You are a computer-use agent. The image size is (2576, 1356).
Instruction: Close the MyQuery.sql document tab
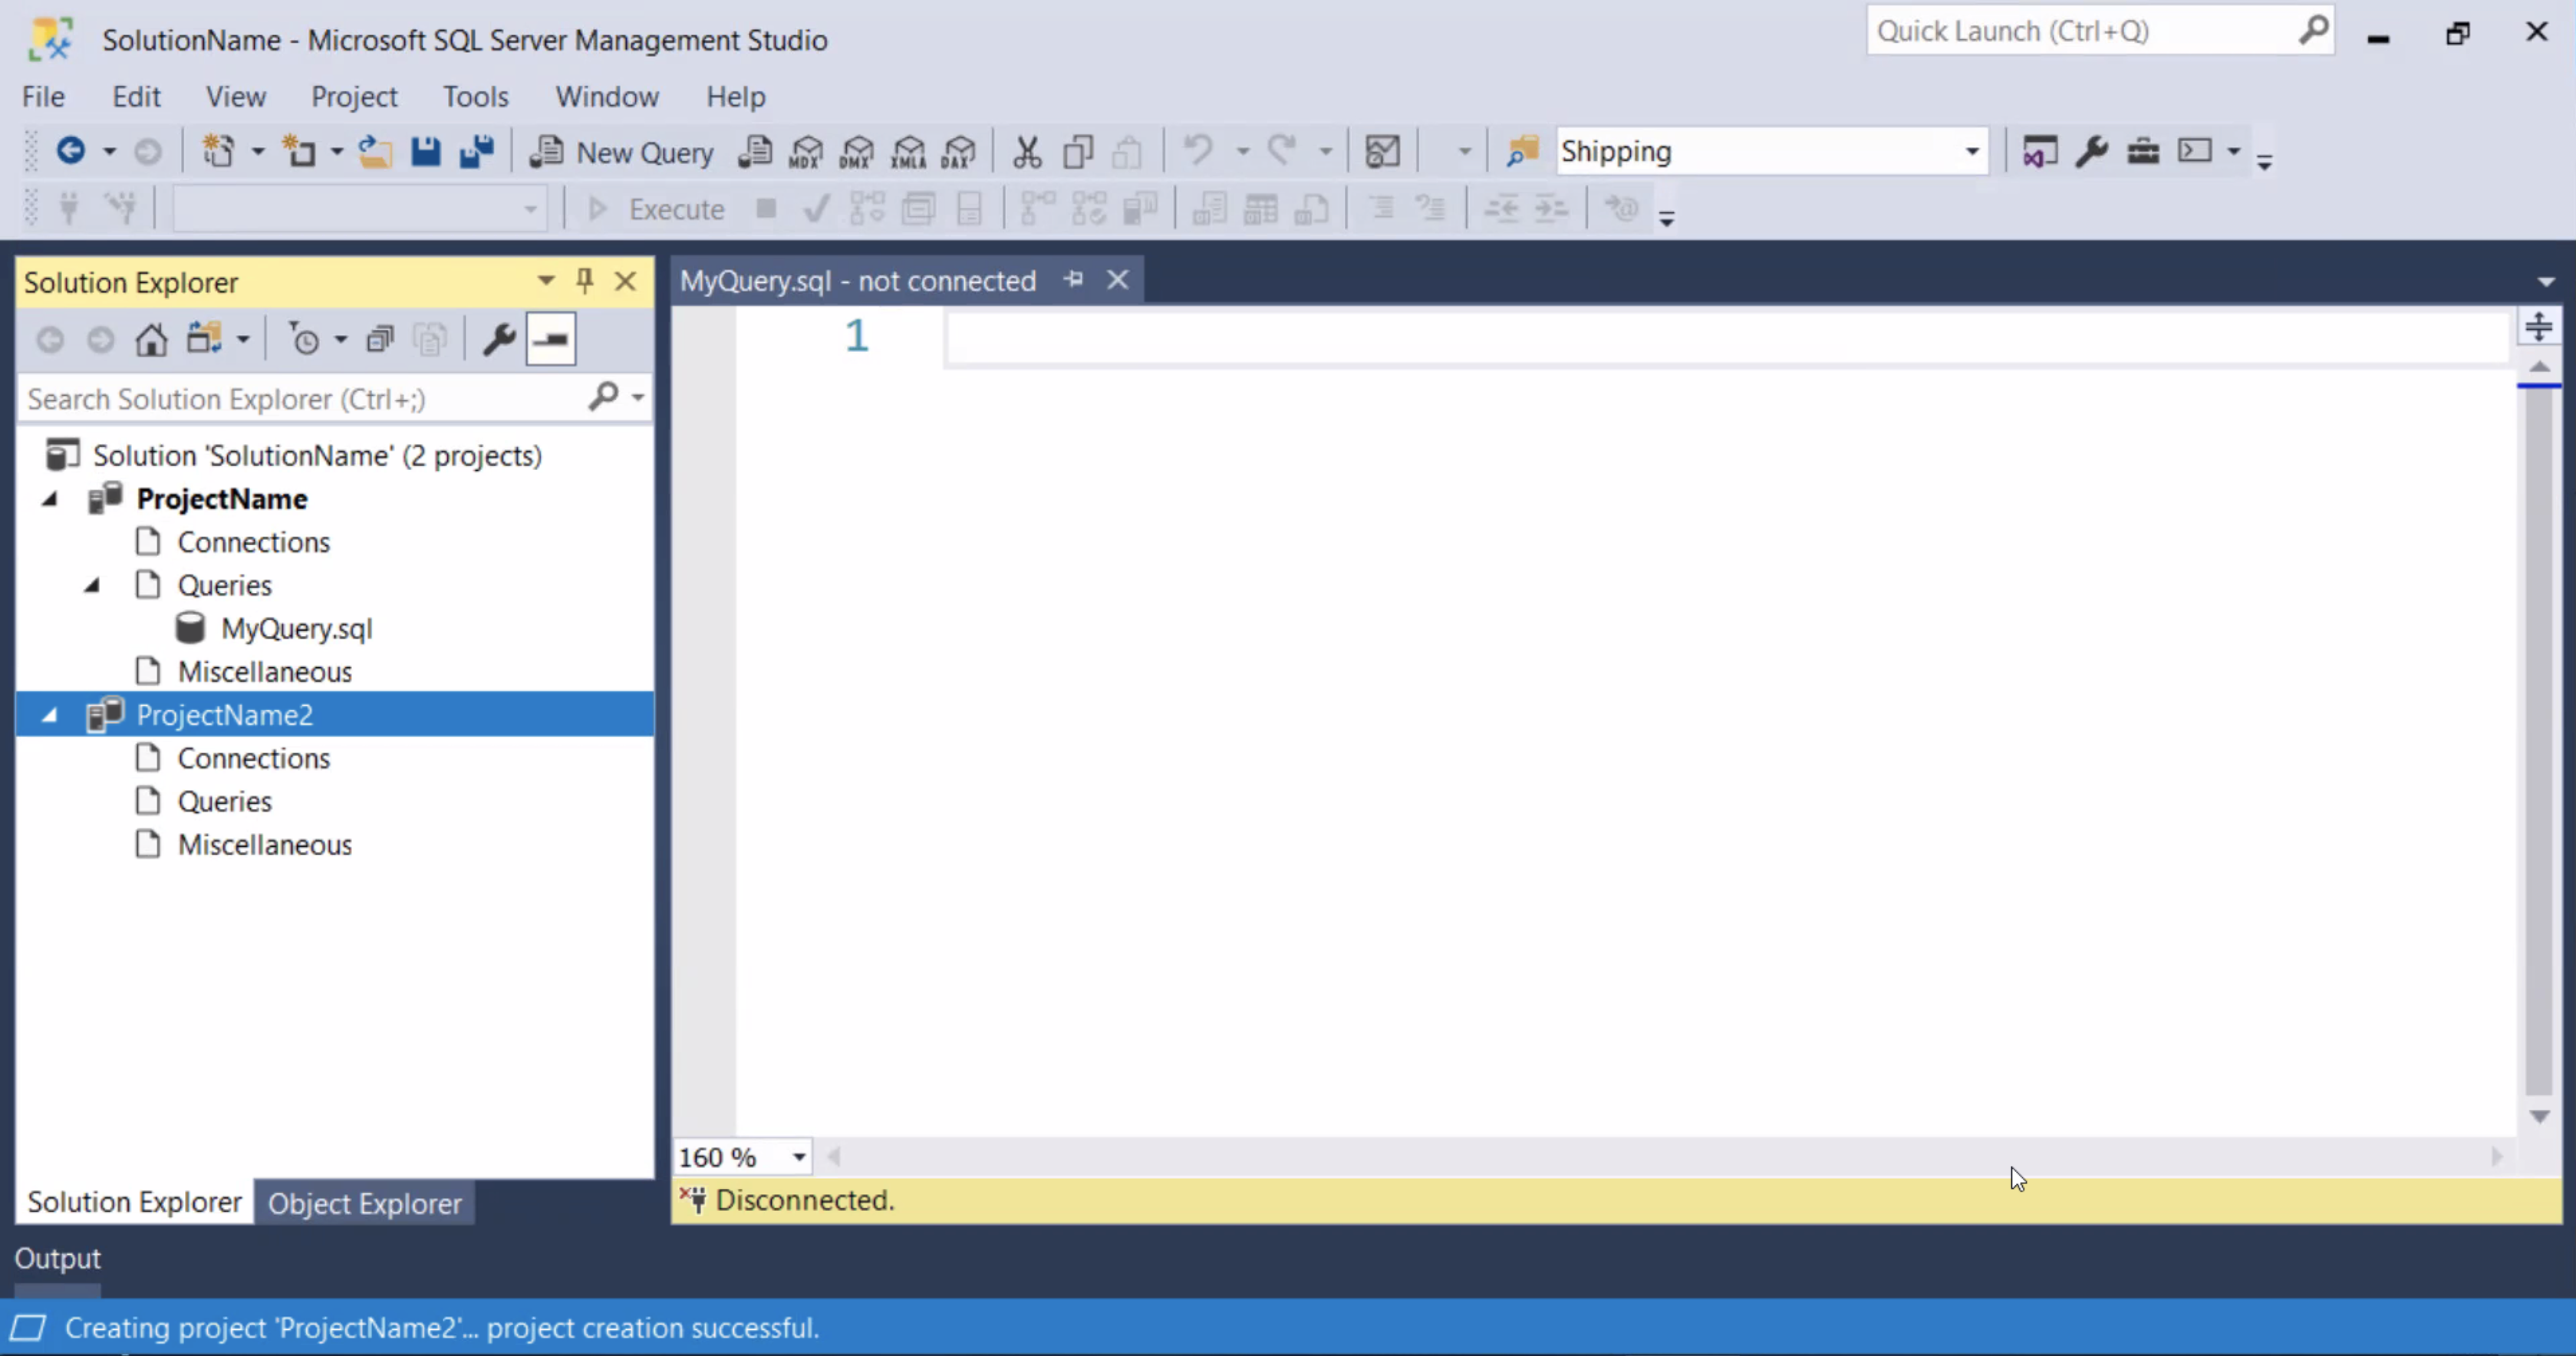(x=1118, y=280)
